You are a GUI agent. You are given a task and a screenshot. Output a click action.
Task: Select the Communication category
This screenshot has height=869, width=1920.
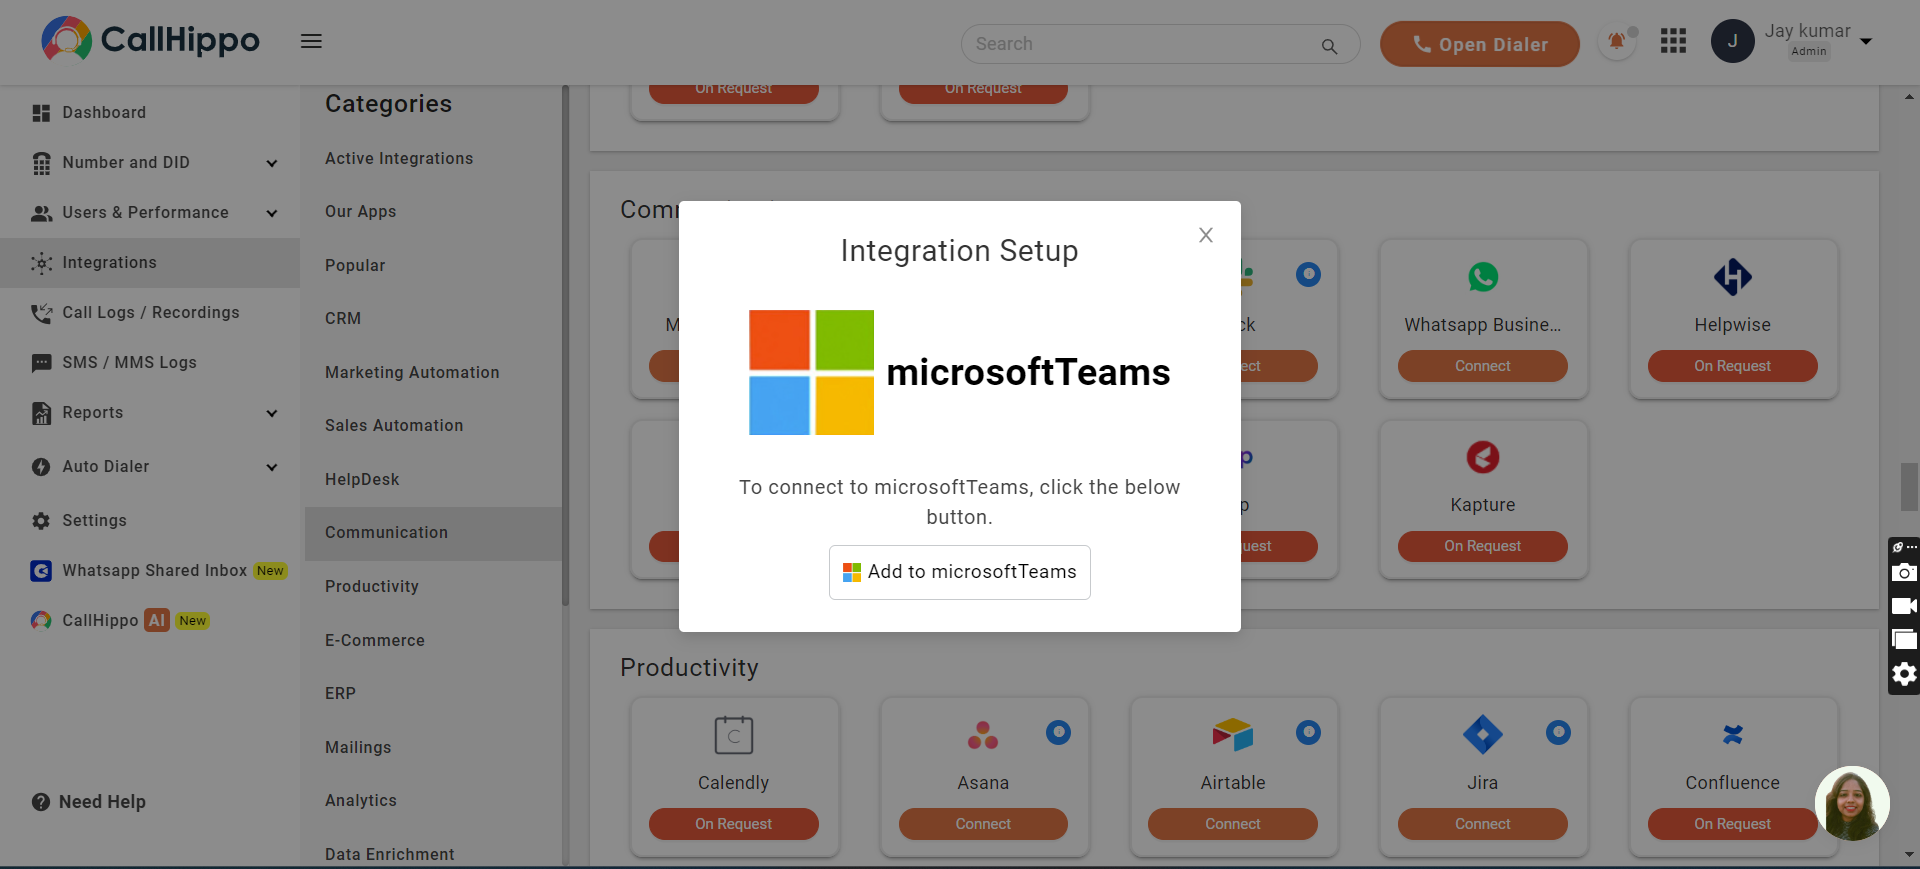pos(434,533)
